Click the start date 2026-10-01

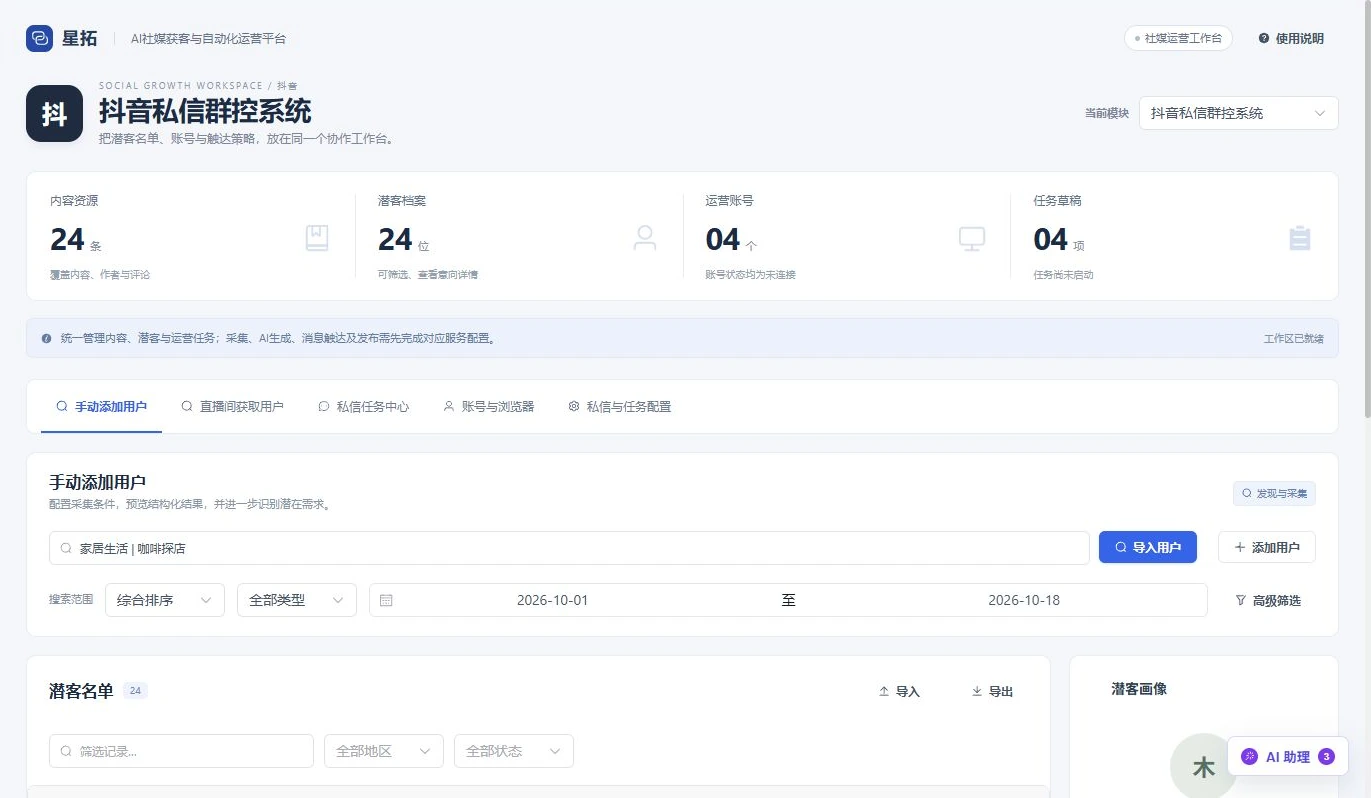click(552, 600)
